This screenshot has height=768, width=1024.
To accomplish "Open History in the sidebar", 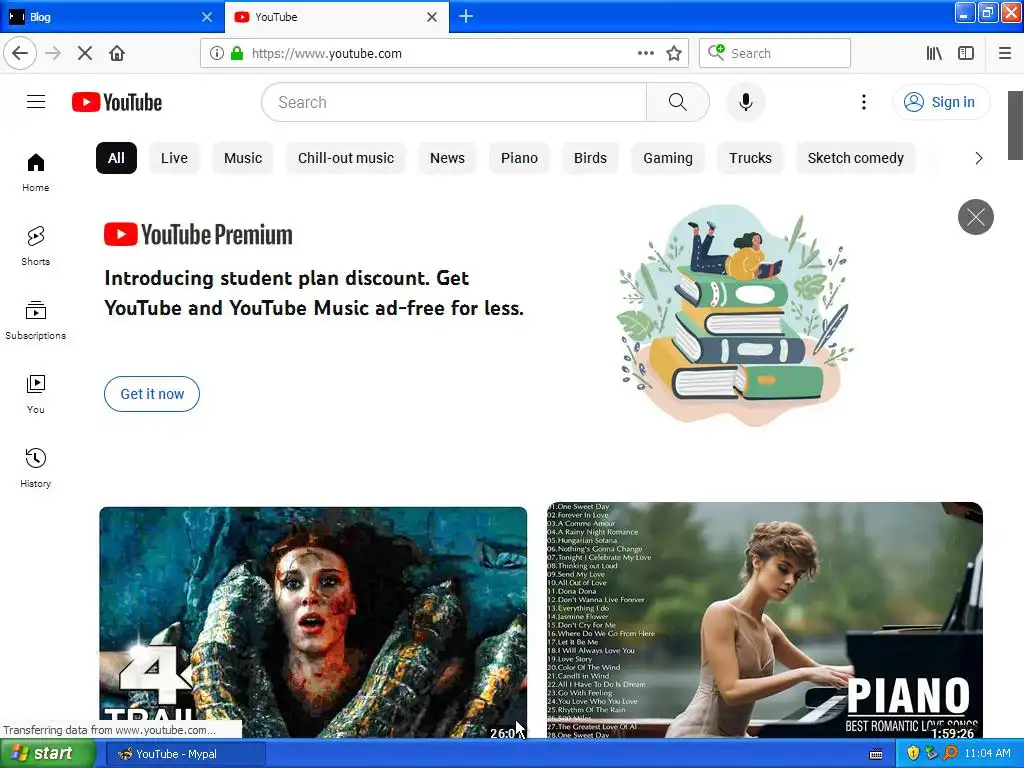I will click(x=35, y=468).
